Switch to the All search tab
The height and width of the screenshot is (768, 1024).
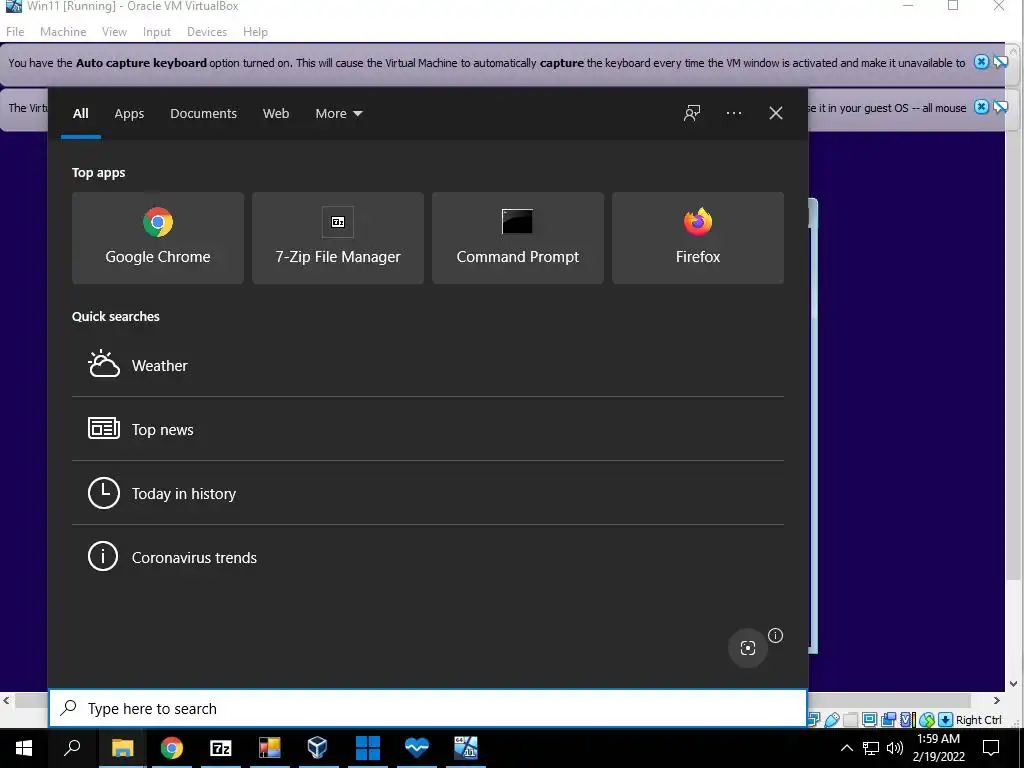point(80,113)
